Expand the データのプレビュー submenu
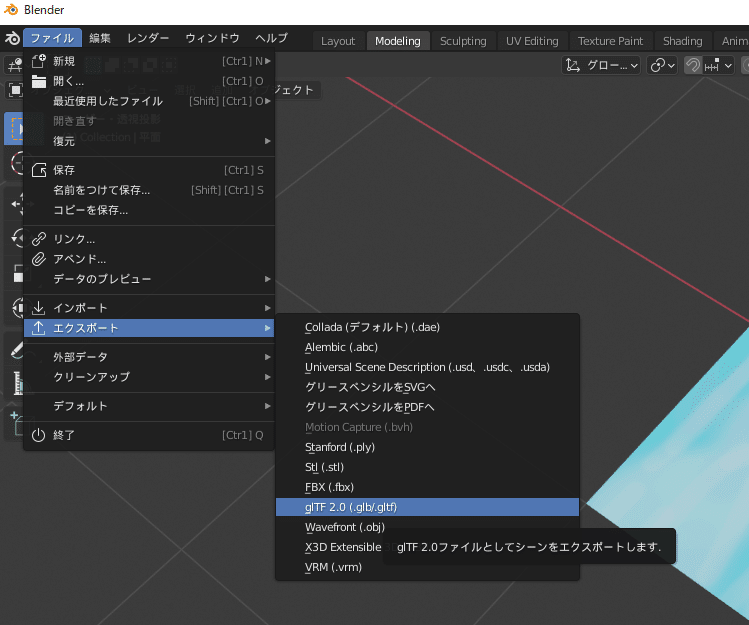 click(149, 279)
